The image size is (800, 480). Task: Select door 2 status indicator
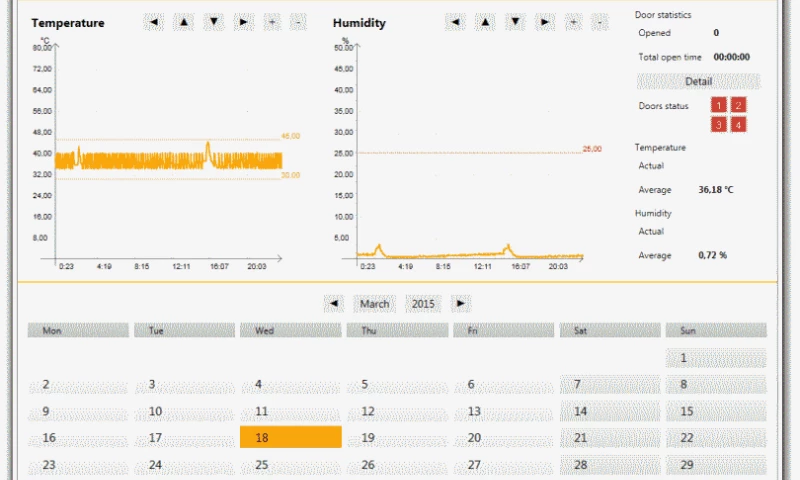click(x=738, y=105)
